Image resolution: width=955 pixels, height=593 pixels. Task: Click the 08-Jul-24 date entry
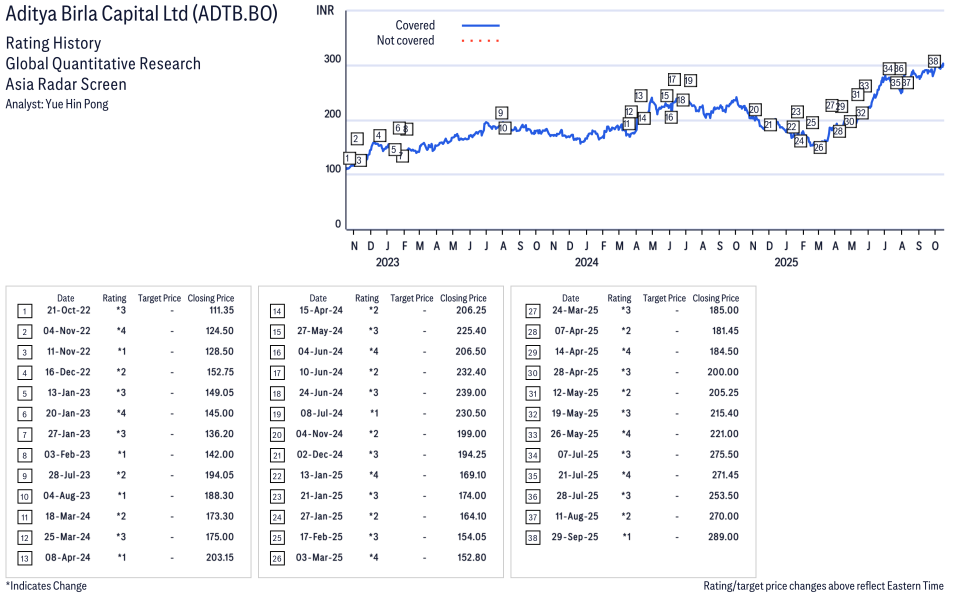pyautogui.click(x=317, y=412)
